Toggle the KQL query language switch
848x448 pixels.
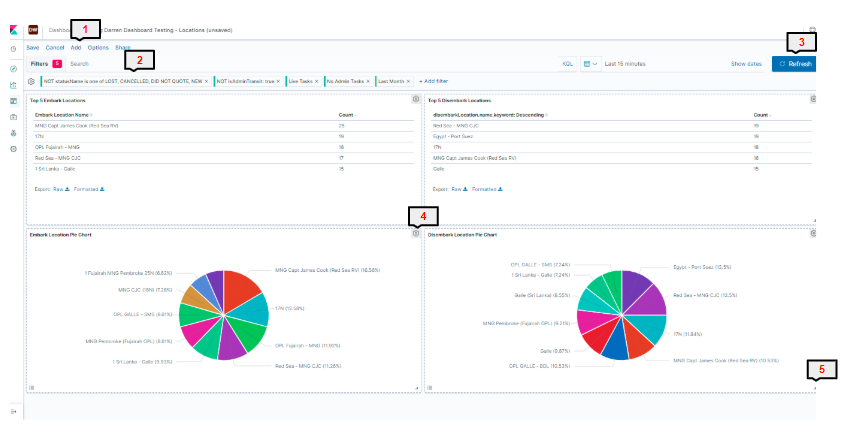567,64
